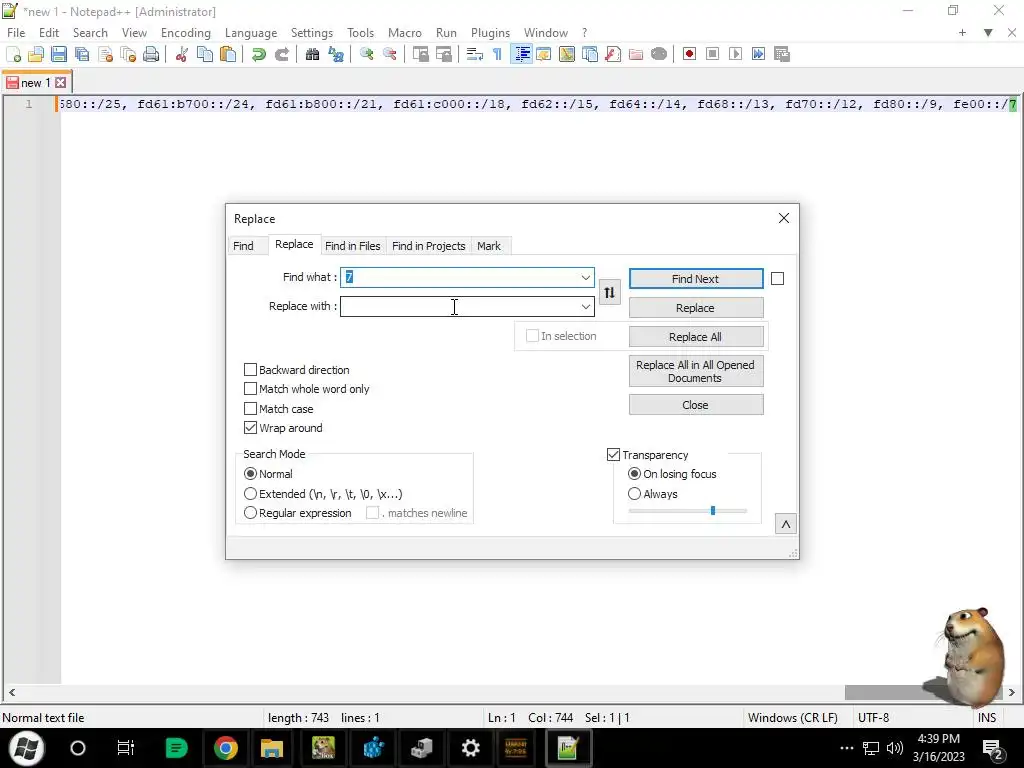Image resolution: width=1024 pixels, height=768 pixels.
Task: Undo with the green arrow icon
Action: (259, 54)
